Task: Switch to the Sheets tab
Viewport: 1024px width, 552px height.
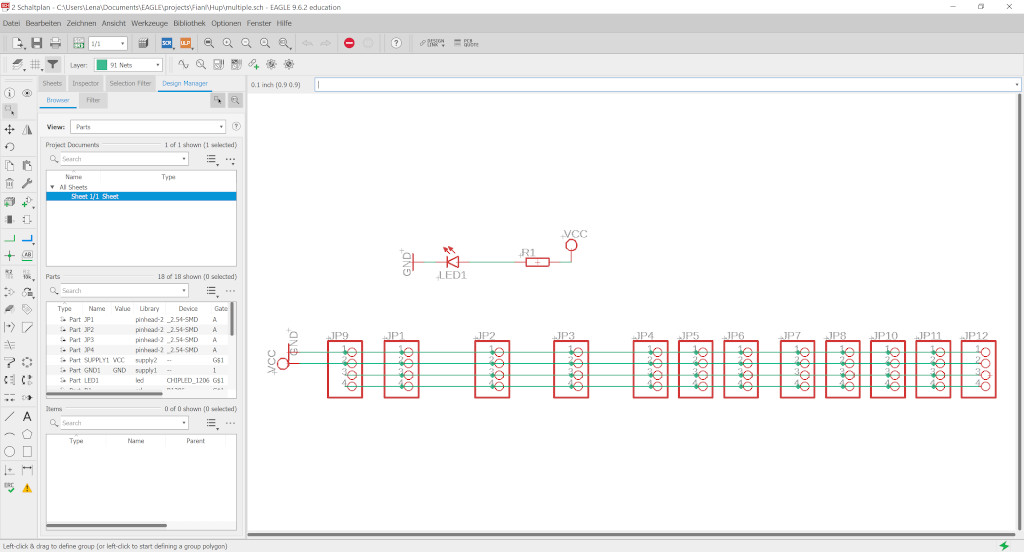Action: pyautogui.click(x=52, y=84)
